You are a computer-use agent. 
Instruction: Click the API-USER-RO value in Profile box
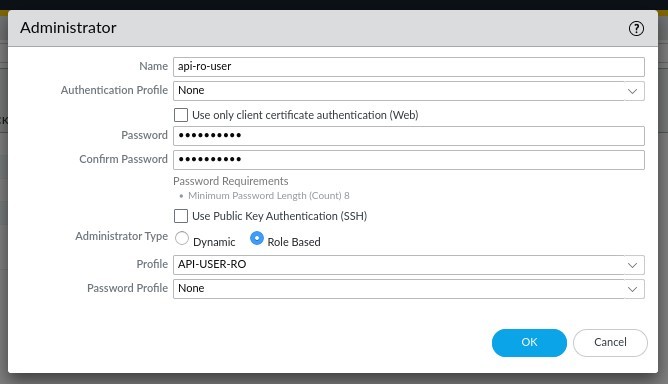tap(212, 264)
